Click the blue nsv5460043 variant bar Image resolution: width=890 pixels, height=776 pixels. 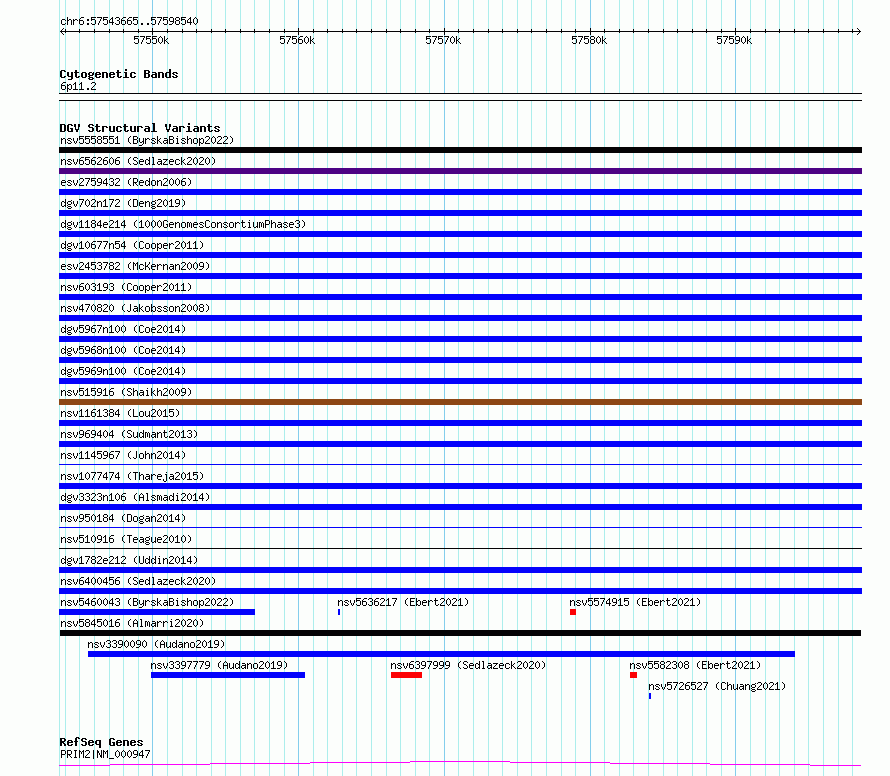click(x=157, y=612)
